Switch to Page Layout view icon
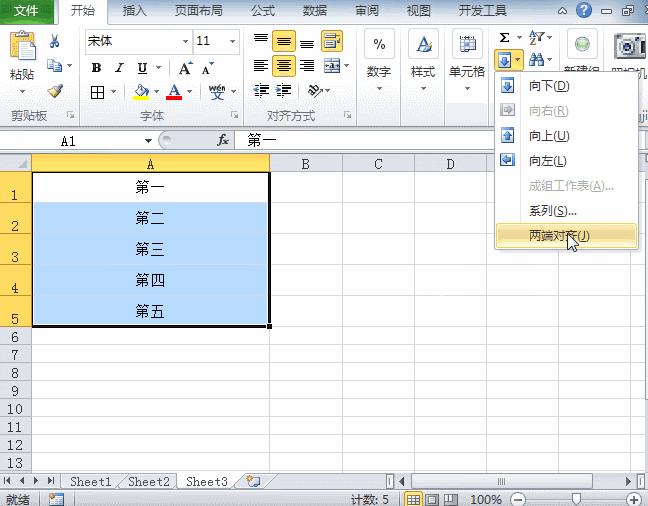This screenshot has width=648, height=506. (432, 499)
